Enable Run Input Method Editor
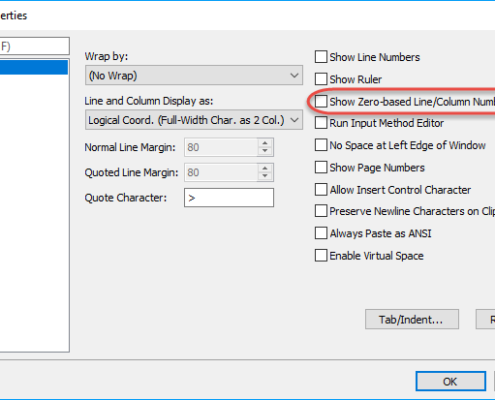Screen dimensions: 495x400 click(321, 123)
